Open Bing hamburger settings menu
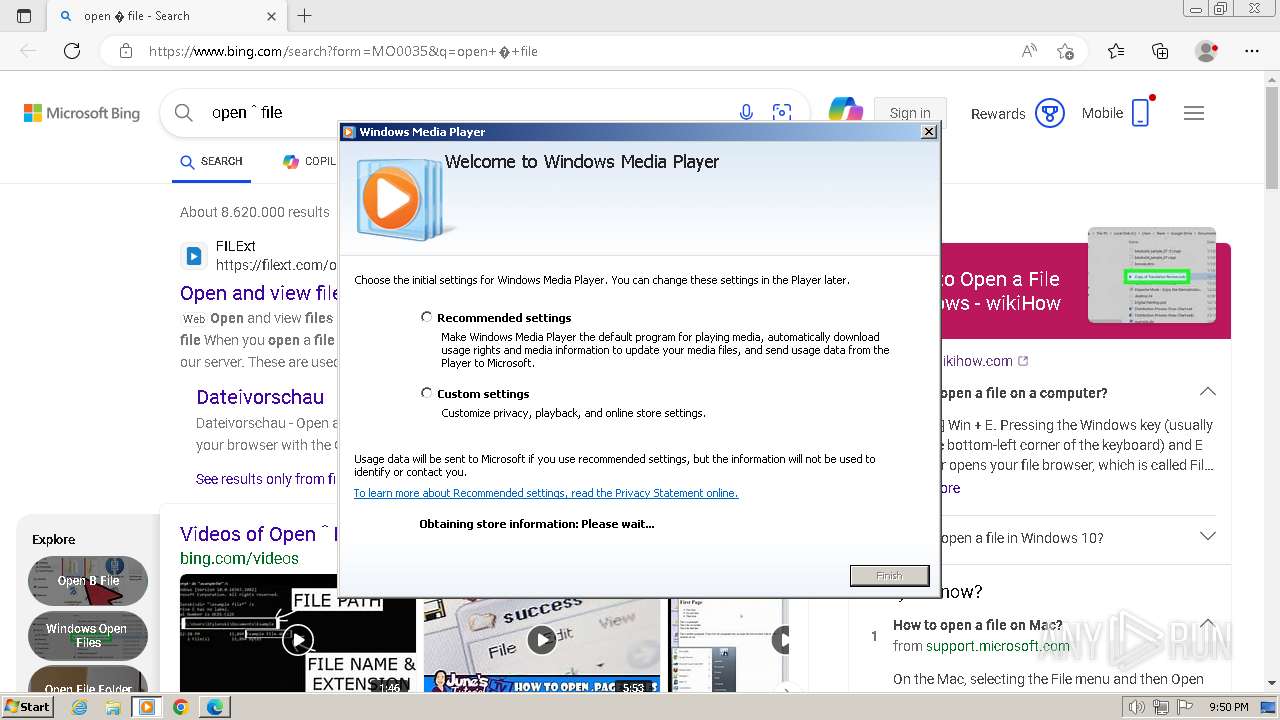This screenshot has height=720, width=1280. 1194,113
